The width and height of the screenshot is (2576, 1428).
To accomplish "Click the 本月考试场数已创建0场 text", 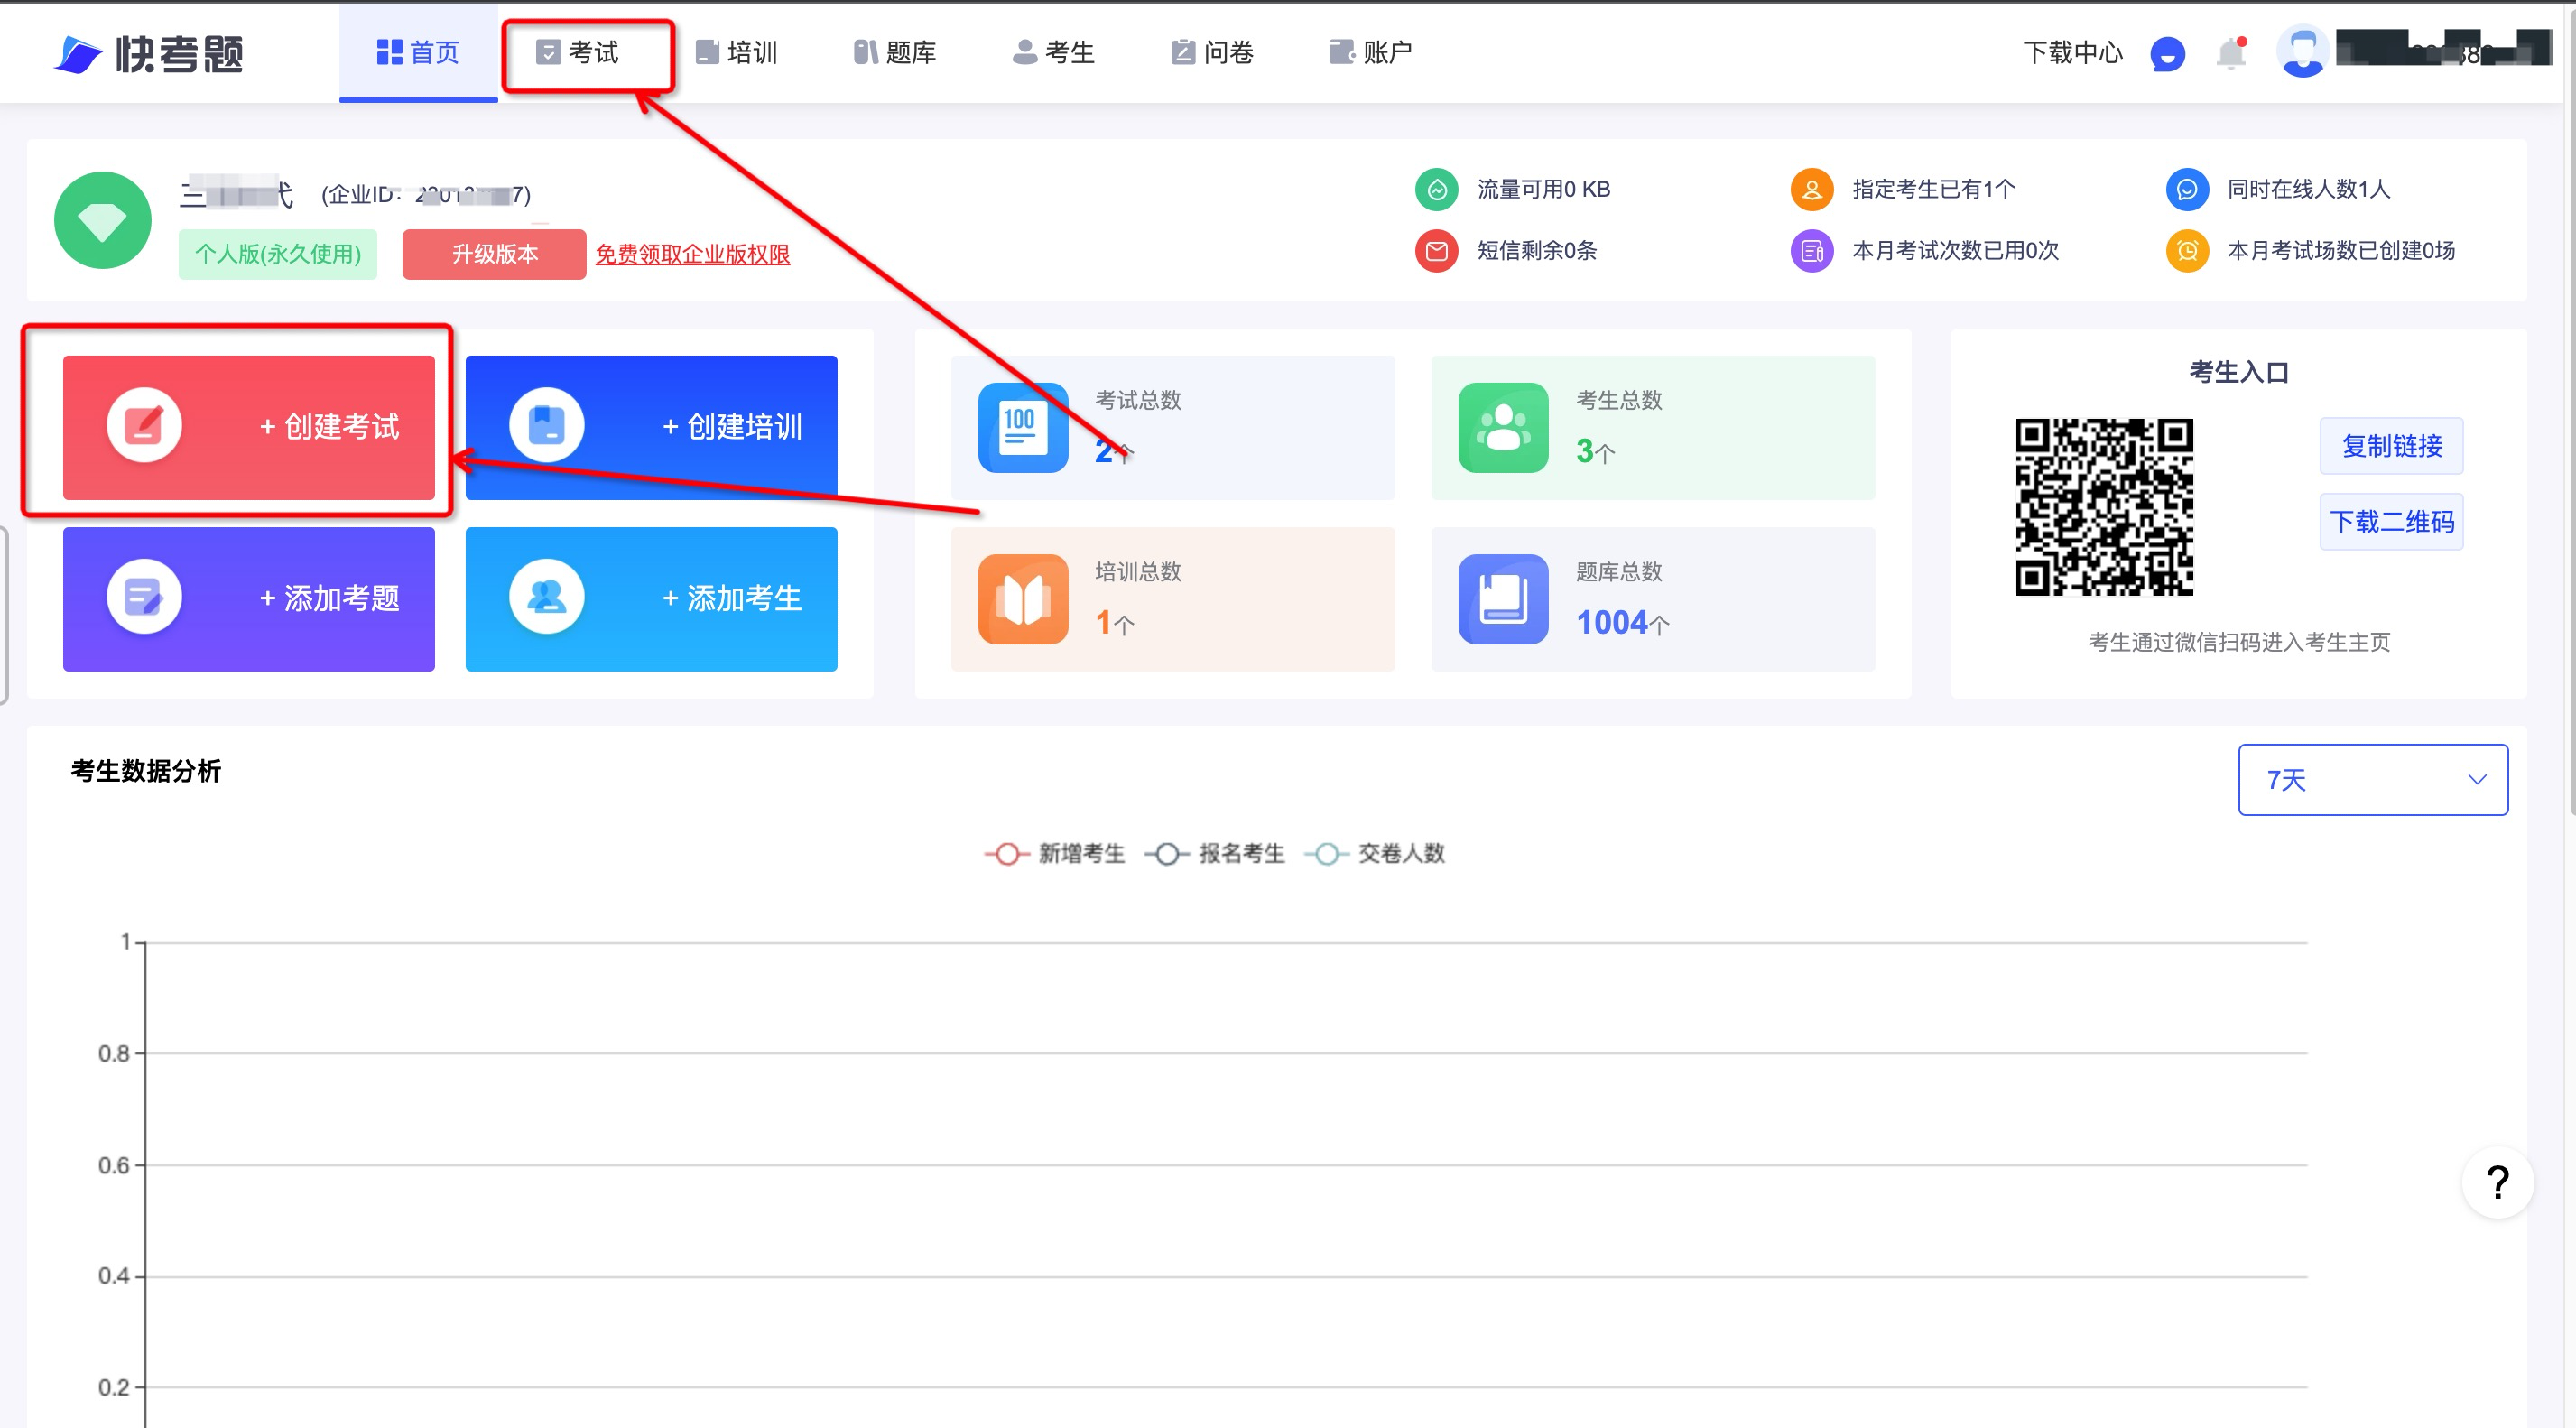I will (x=2341, y=250).
